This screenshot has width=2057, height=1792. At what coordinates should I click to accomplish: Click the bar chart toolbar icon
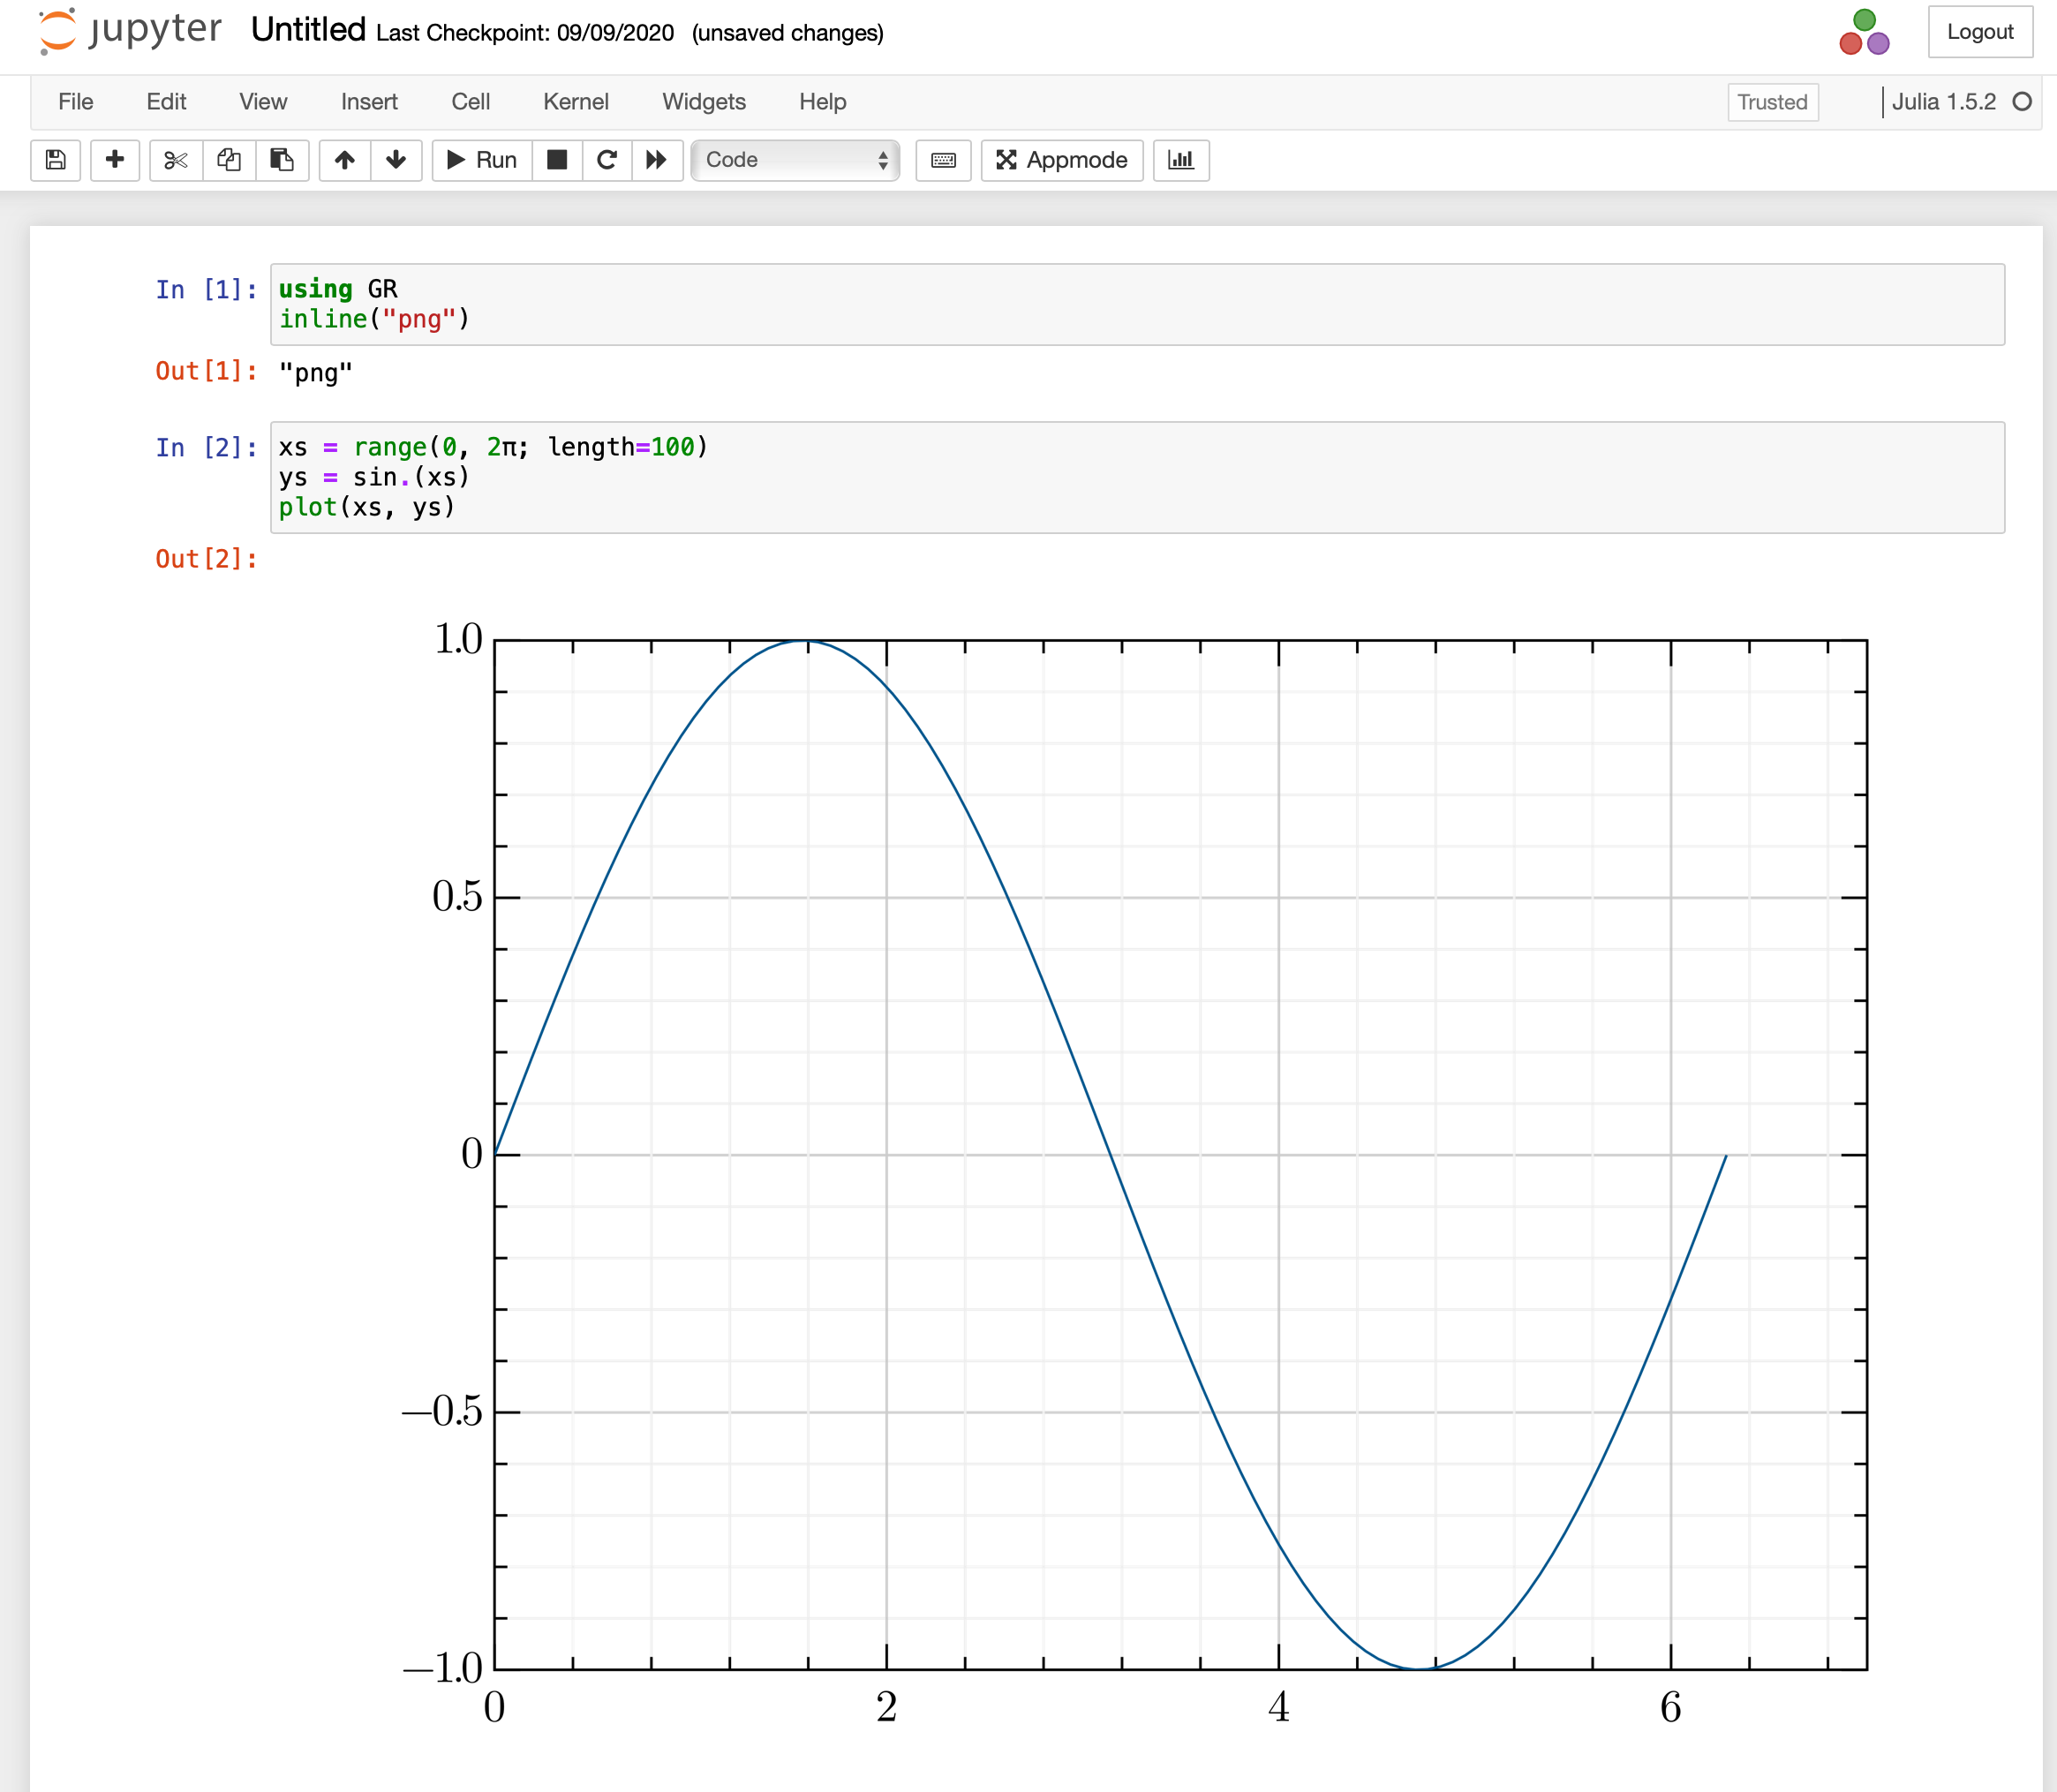pyautogui.click(x=1181, y=160)
